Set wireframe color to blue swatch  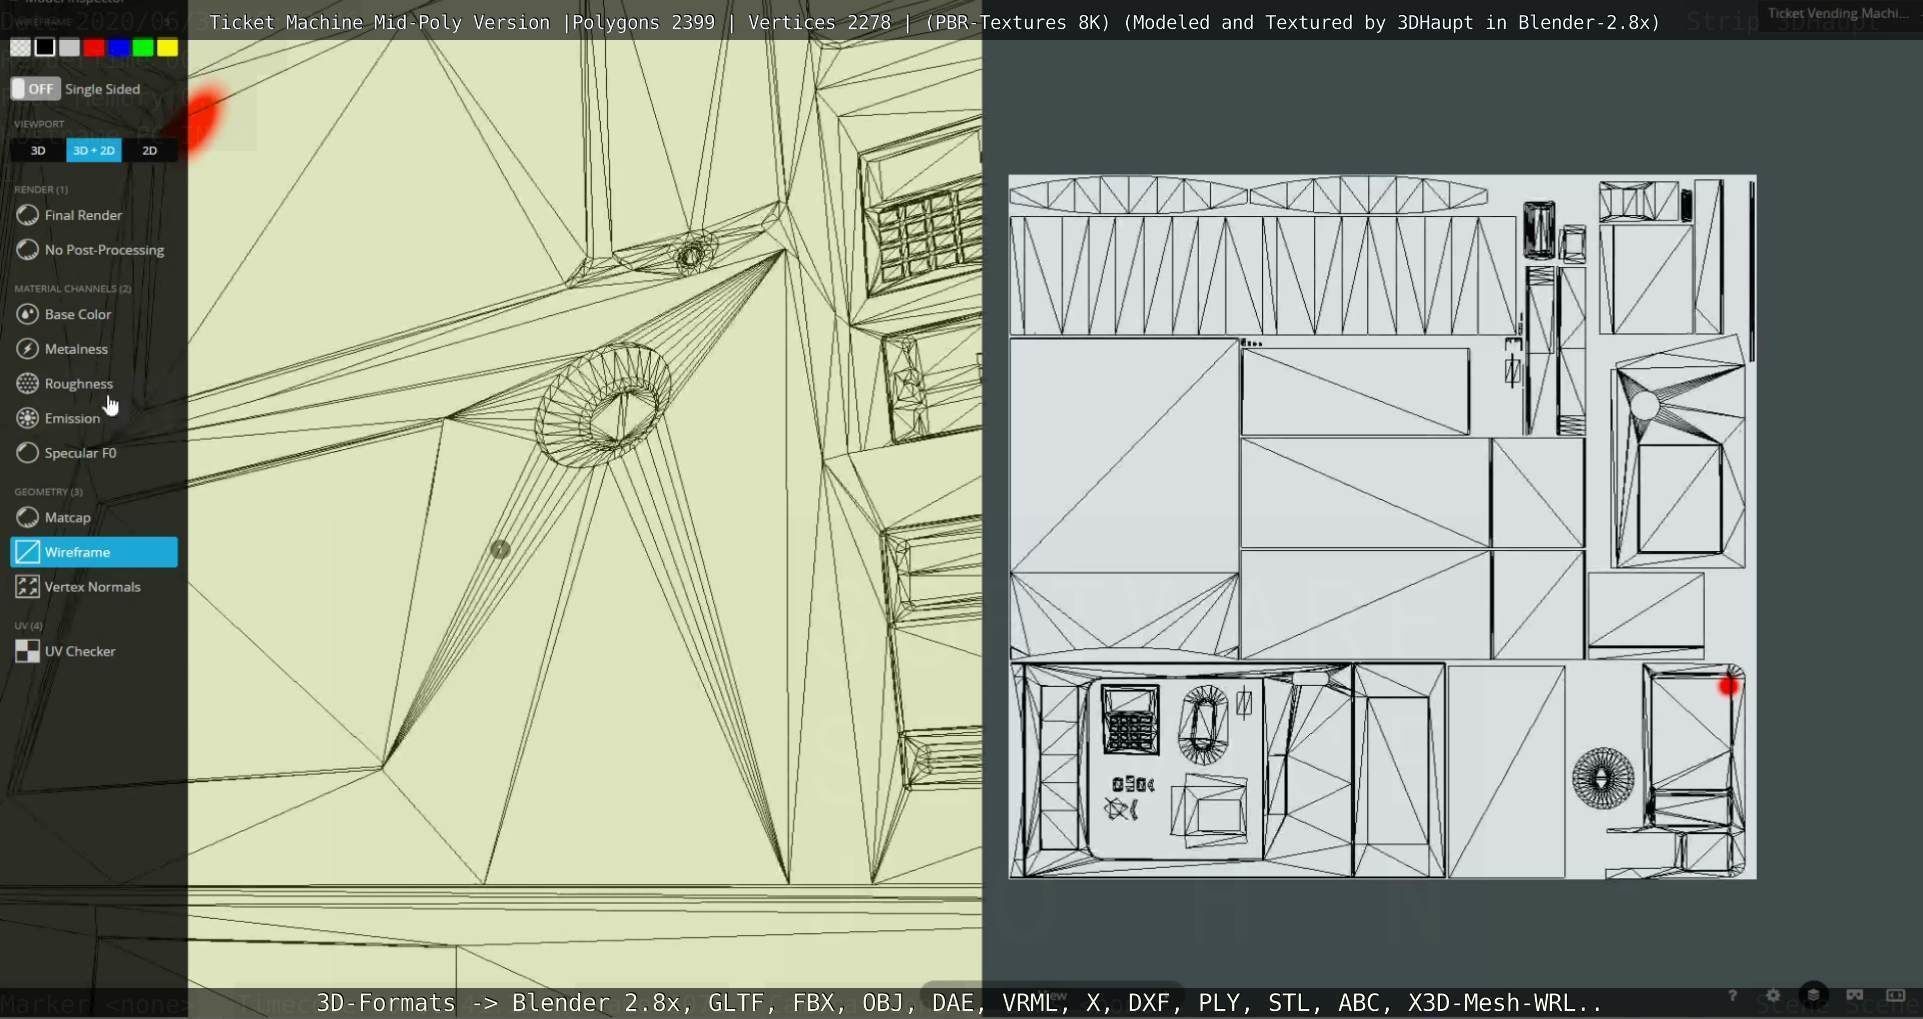pyautogui.click(x=118, y=48)
